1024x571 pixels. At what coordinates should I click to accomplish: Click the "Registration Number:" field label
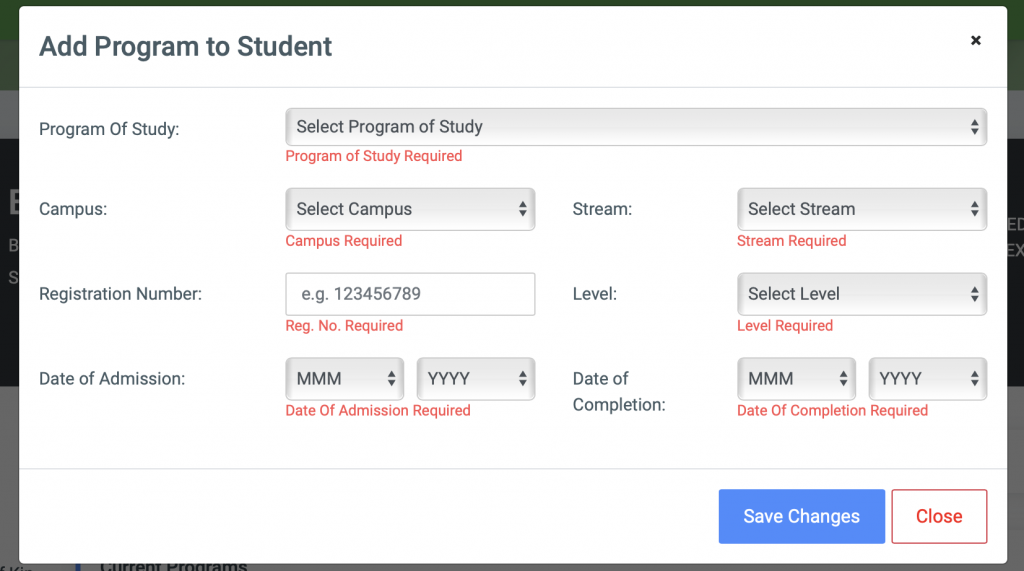pos(120,294)
